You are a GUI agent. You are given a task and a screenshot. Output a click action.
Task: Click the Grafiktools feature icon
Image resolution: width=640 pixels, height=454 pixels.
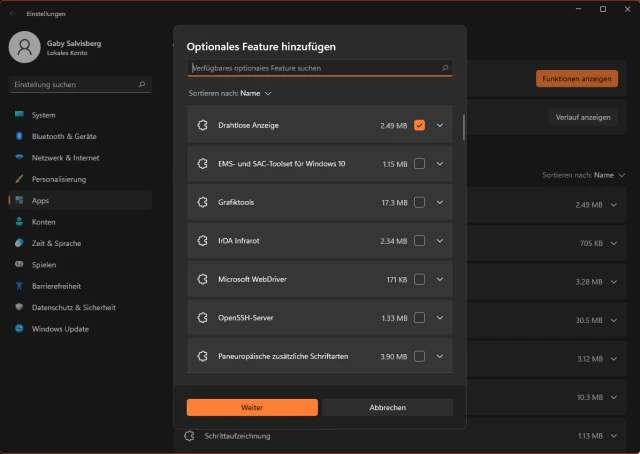pyautogui.click(x=202, y=202)
